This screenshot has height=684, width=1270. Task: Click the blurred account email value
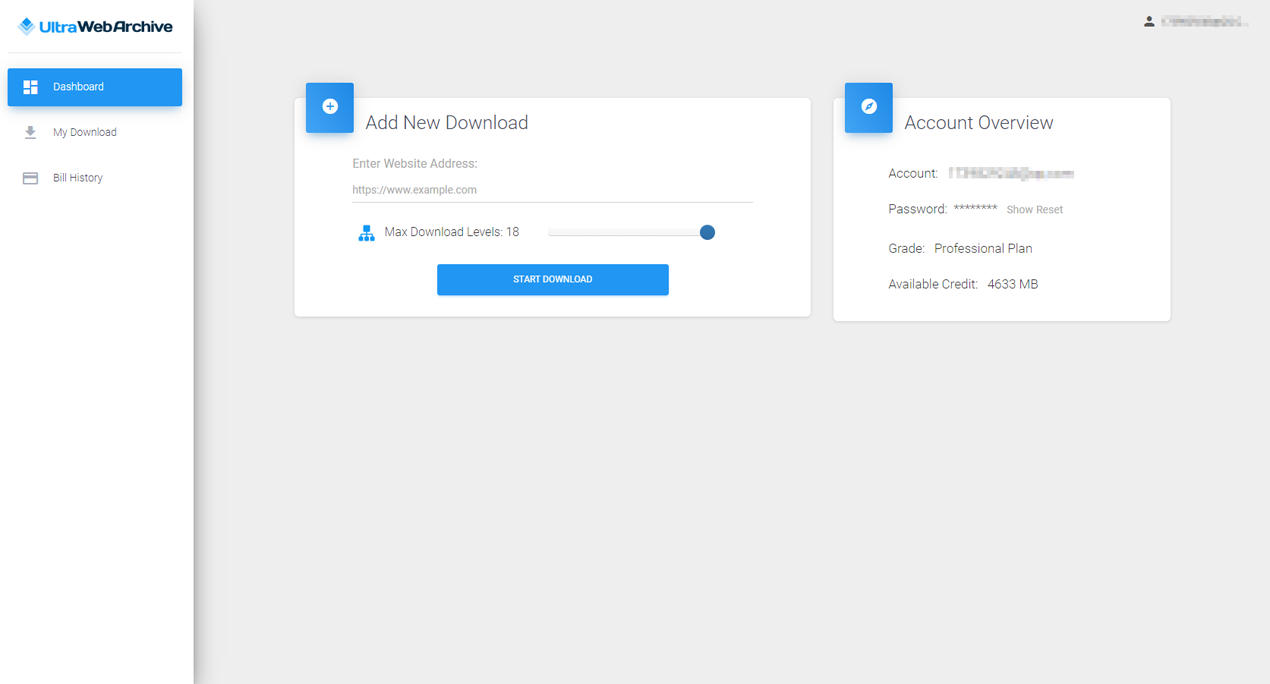point(1011,174)
